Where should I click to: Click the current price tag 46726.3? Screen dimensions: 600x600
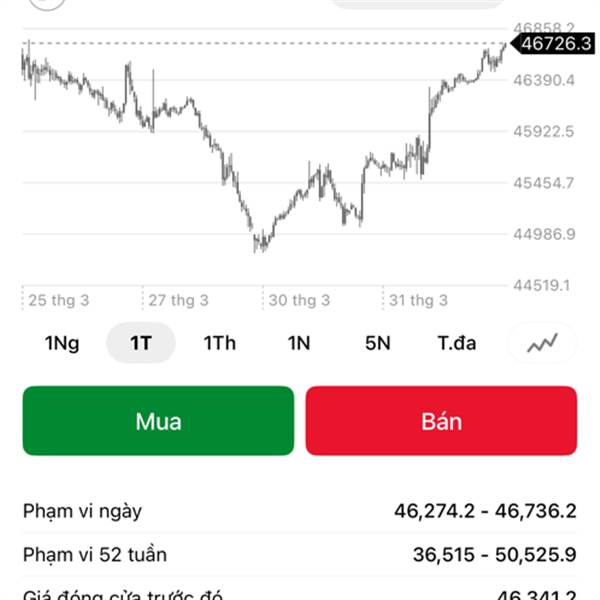coord(550,44)
